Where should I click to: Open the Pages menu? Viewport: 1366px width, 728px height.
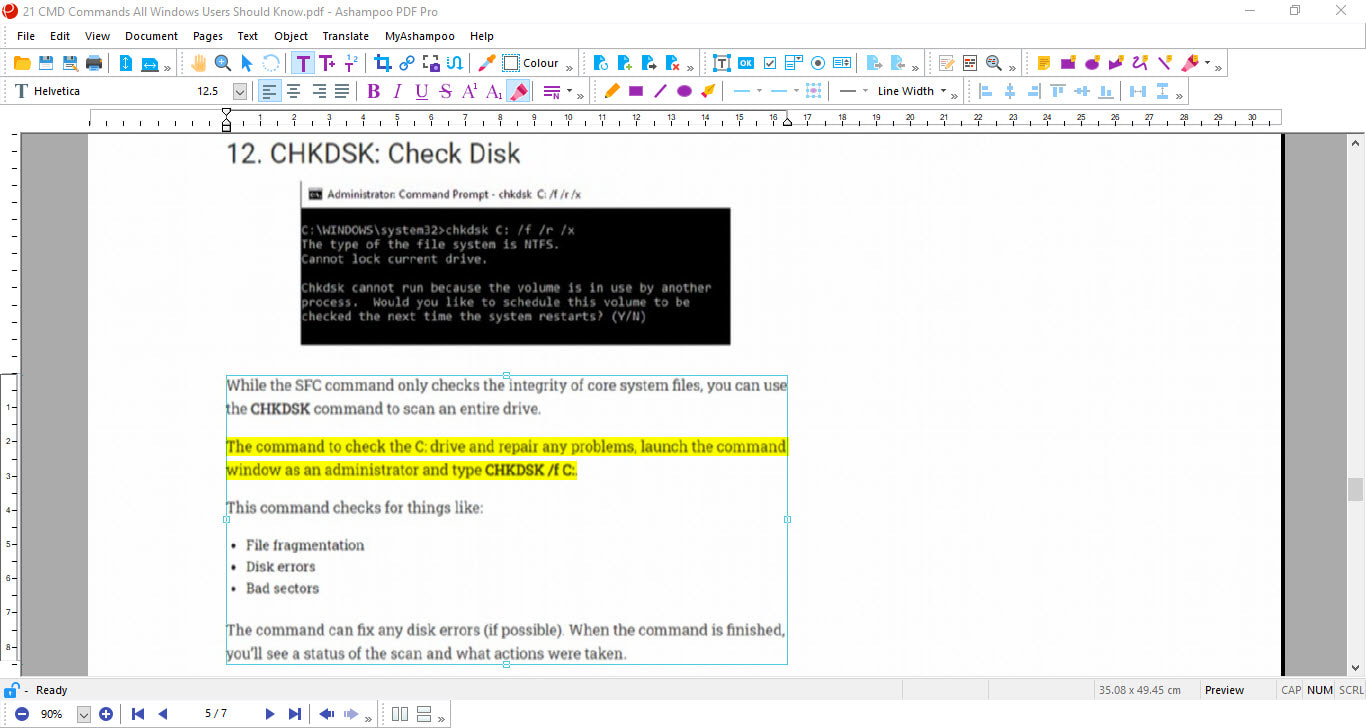click(208, 36)
